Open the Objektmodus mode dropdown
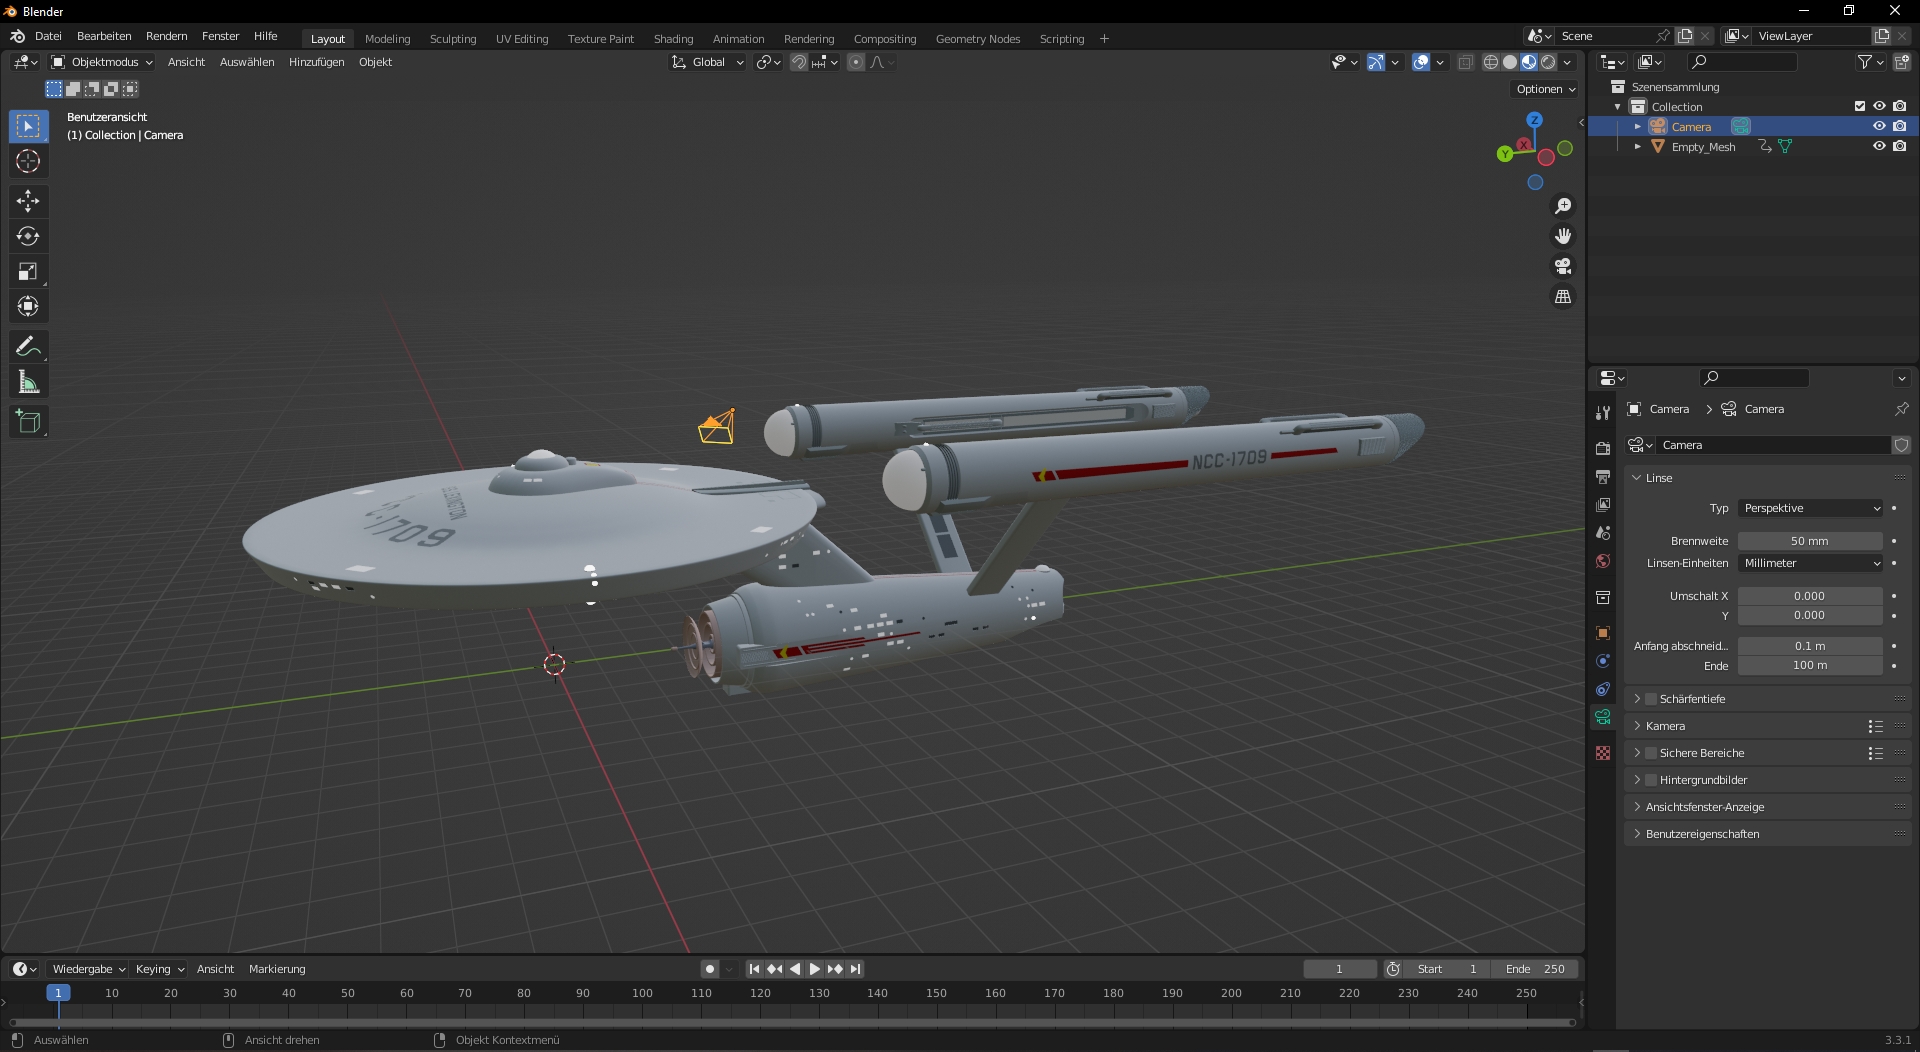Viewport: 1920px width, 1052px height. click(102, 62)
